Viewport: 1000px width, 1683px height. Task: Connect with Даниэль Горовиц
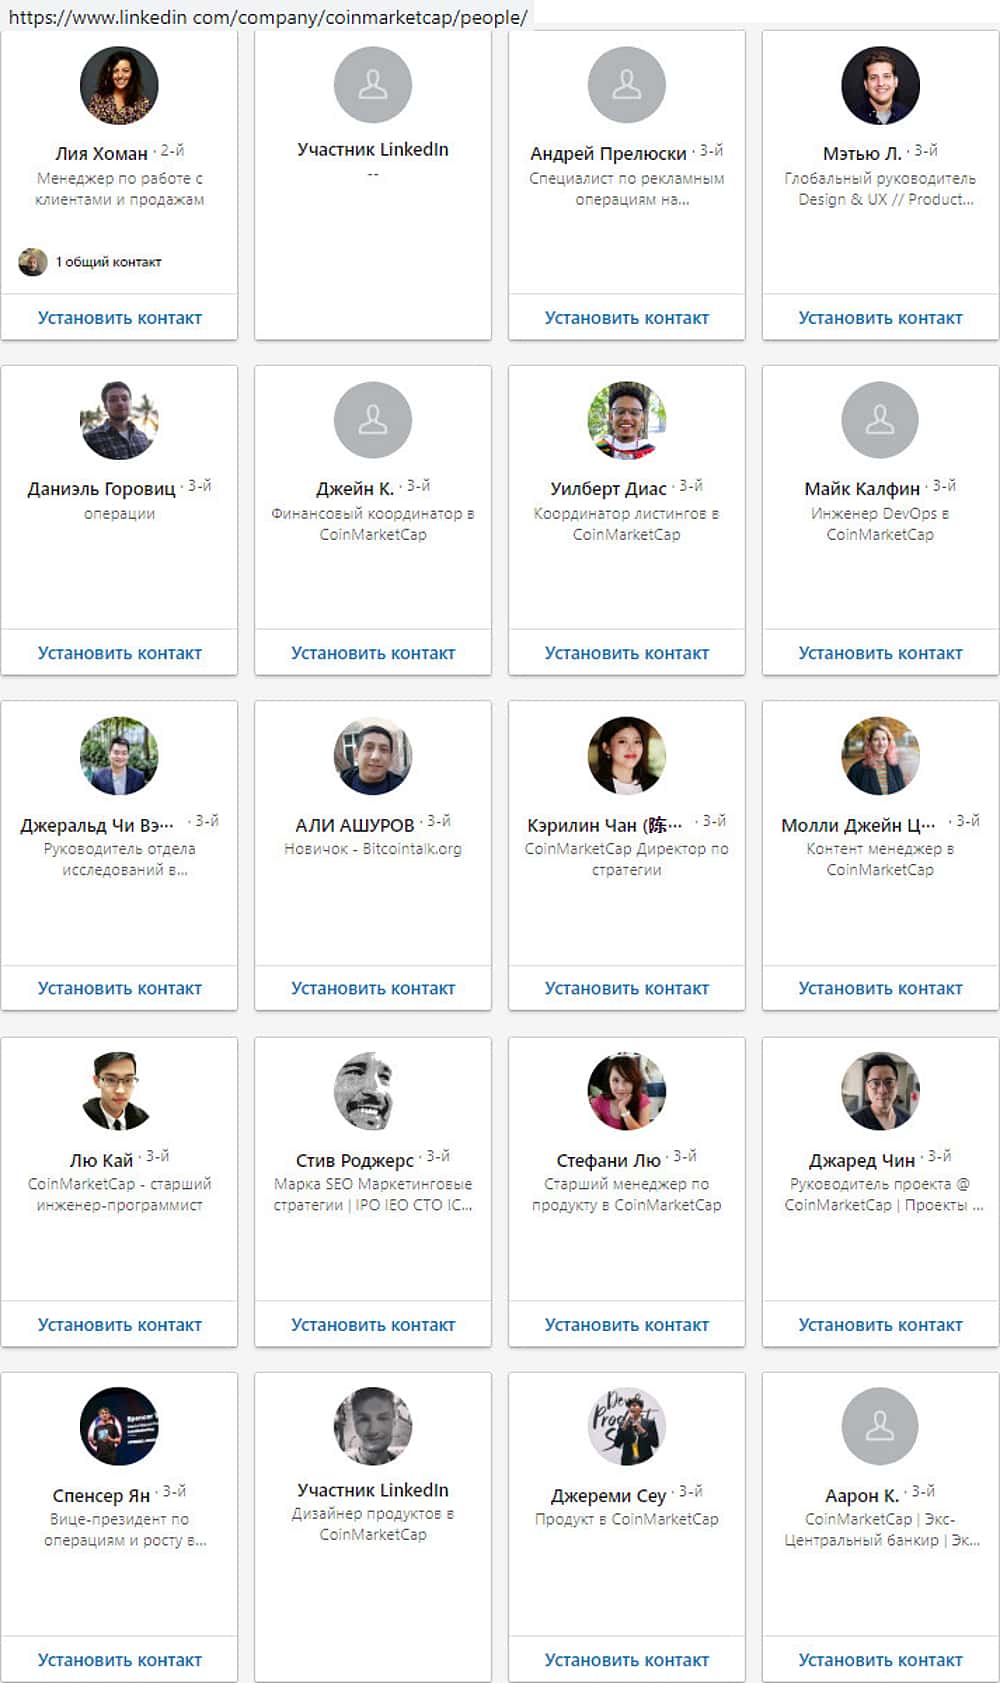[119, 653]
